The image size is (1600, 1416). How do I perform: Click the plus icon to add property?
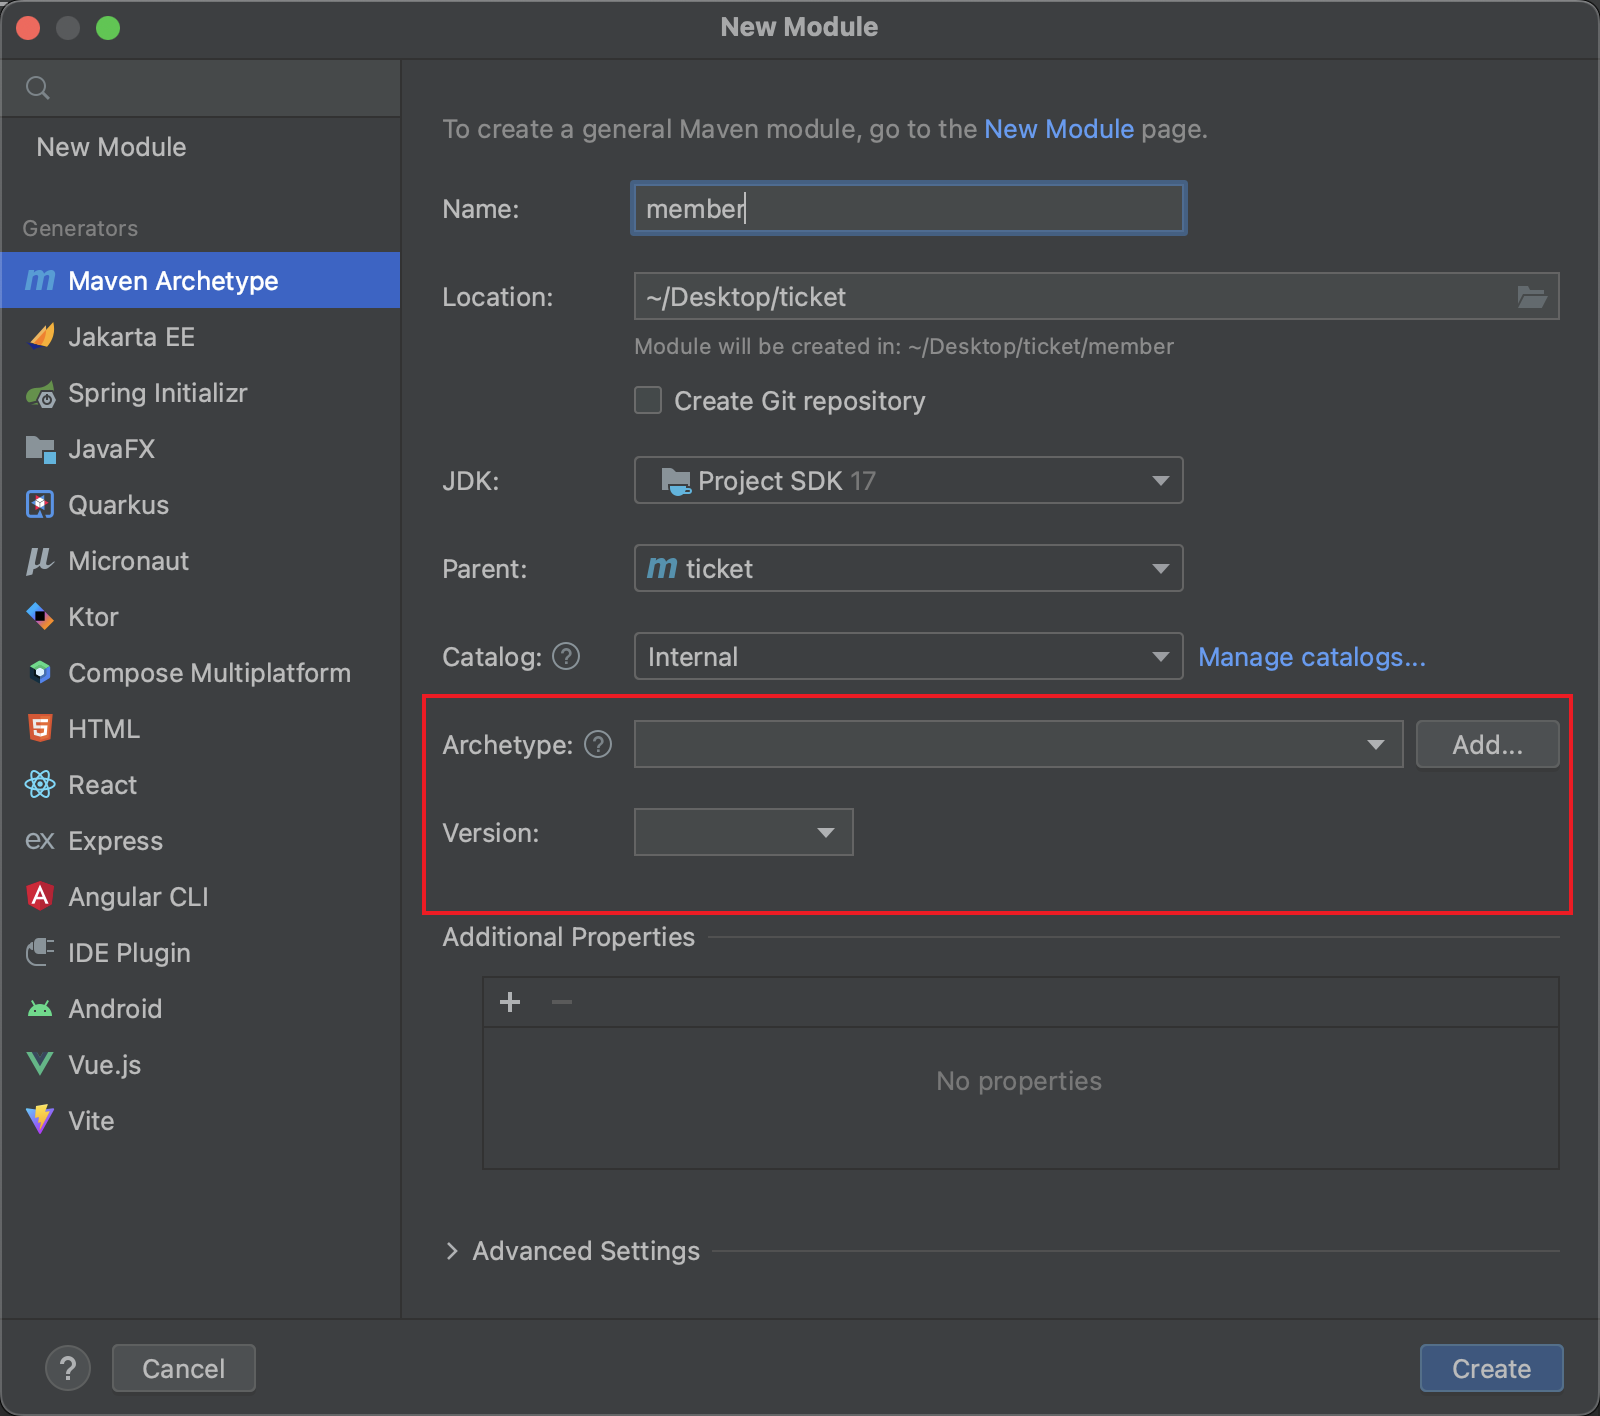coord(510,1002)
